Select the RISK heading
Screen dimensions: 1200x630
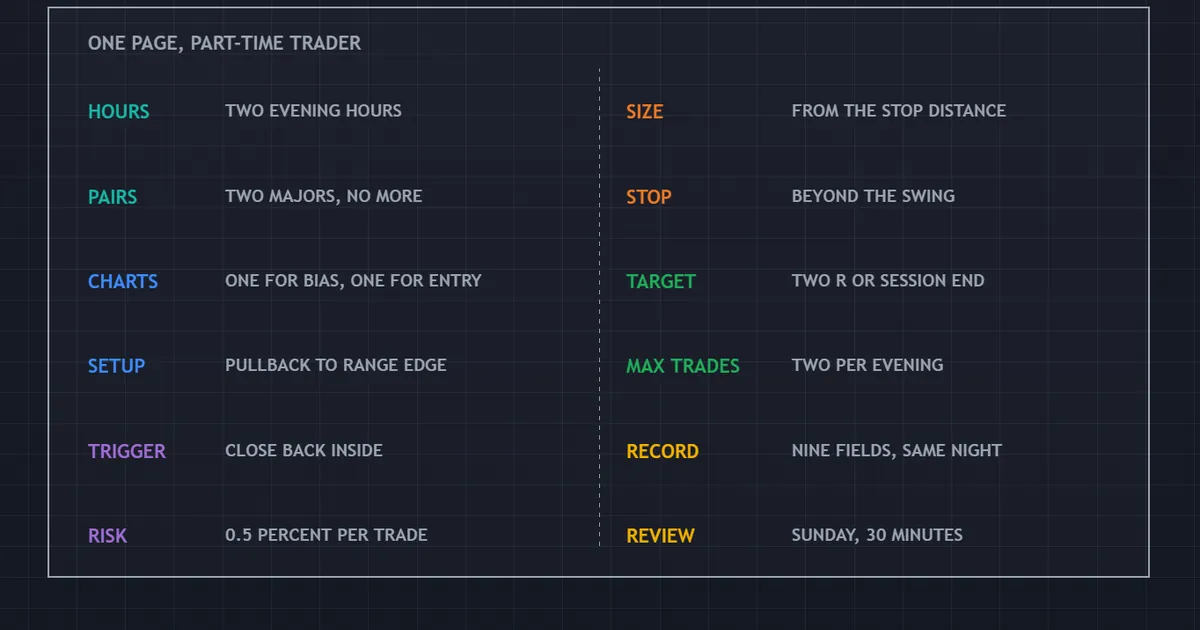coord(107,536)
